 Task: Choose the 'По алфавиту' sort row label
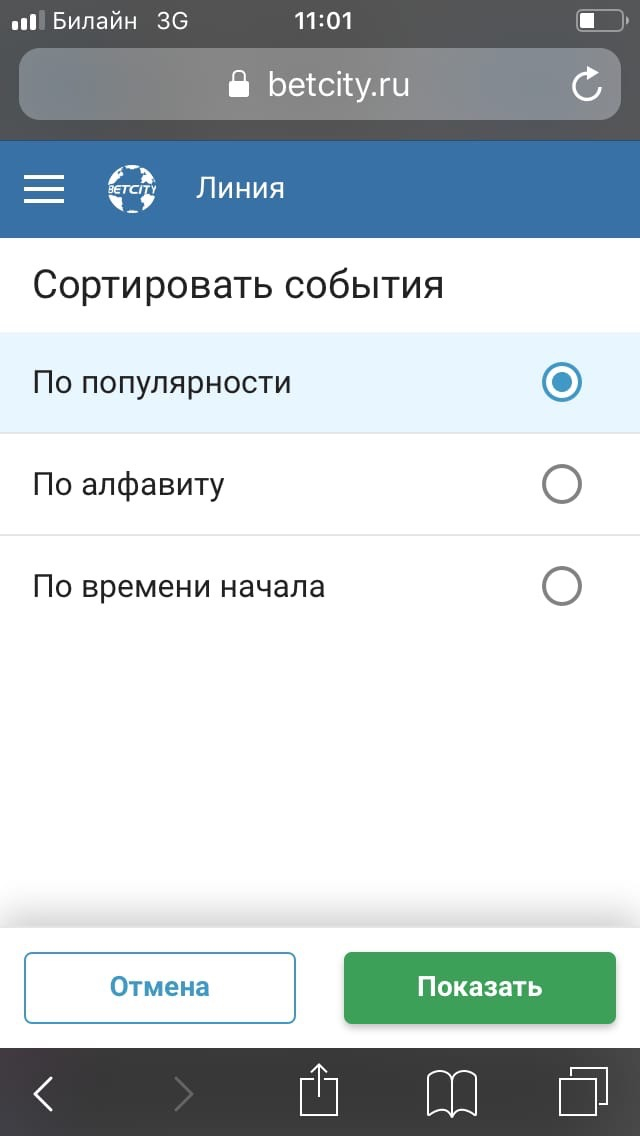(128, 485)
